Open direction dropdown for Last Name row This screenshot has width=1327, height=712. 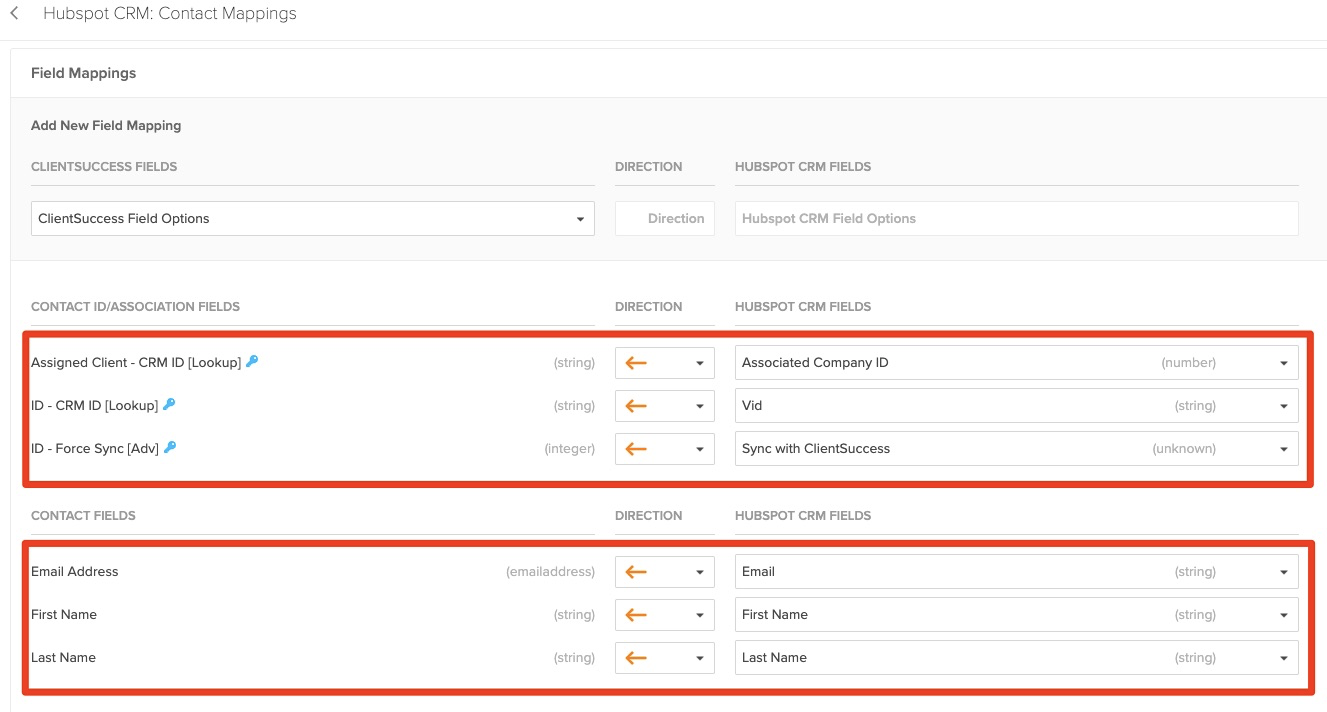pyautogui.click(x=665, y=658)
